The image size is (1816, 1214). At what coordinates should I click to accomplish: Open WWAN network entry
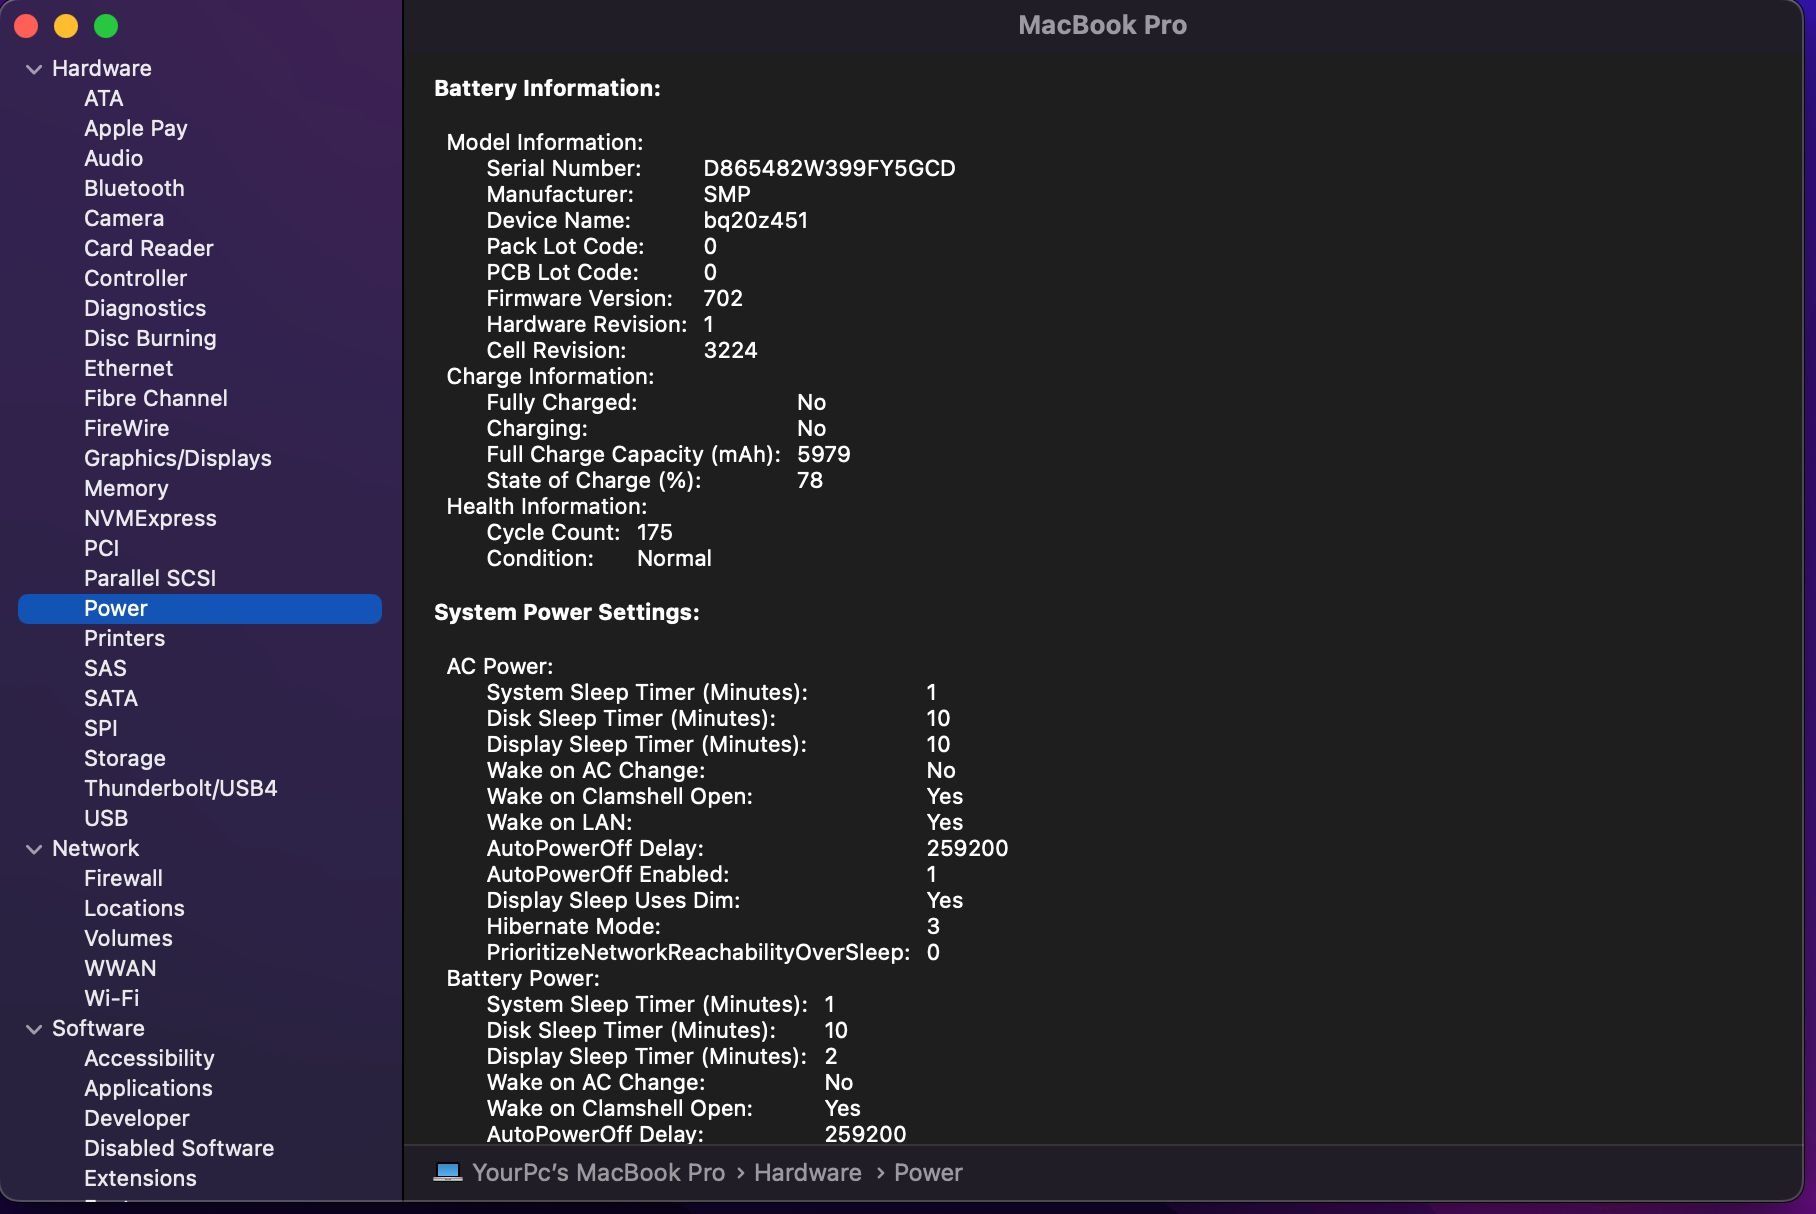click(120, 968)
